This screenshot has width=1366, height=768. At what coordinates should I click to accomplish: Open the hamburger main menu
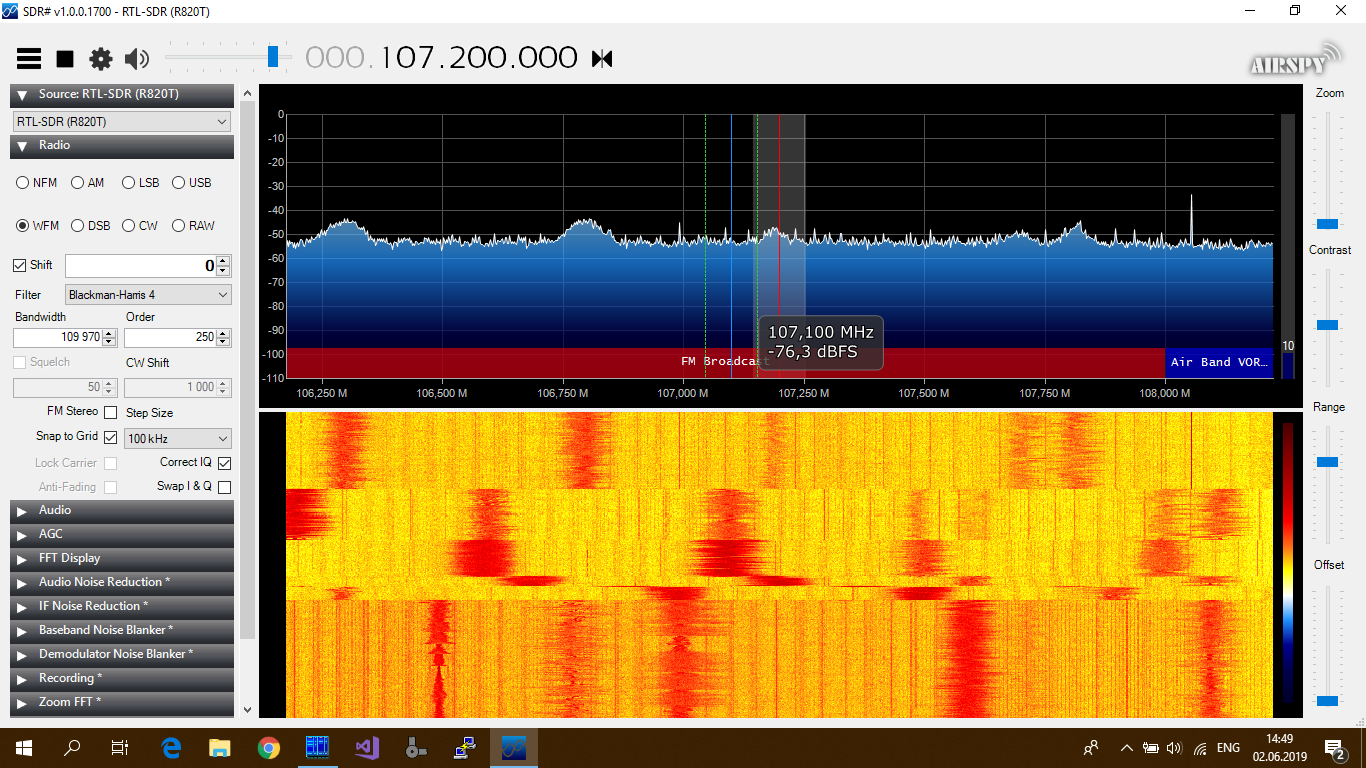(x=29, y=59)
